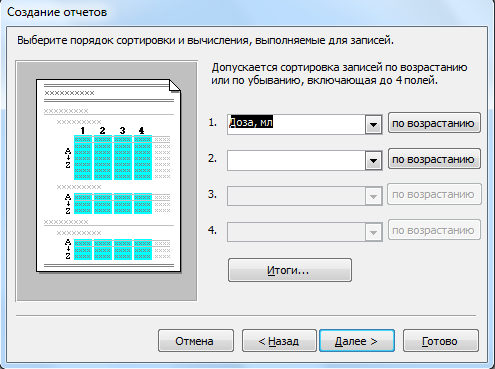Toggle sort order button for field 2
The image size is (495, 369).
point(434,159)
